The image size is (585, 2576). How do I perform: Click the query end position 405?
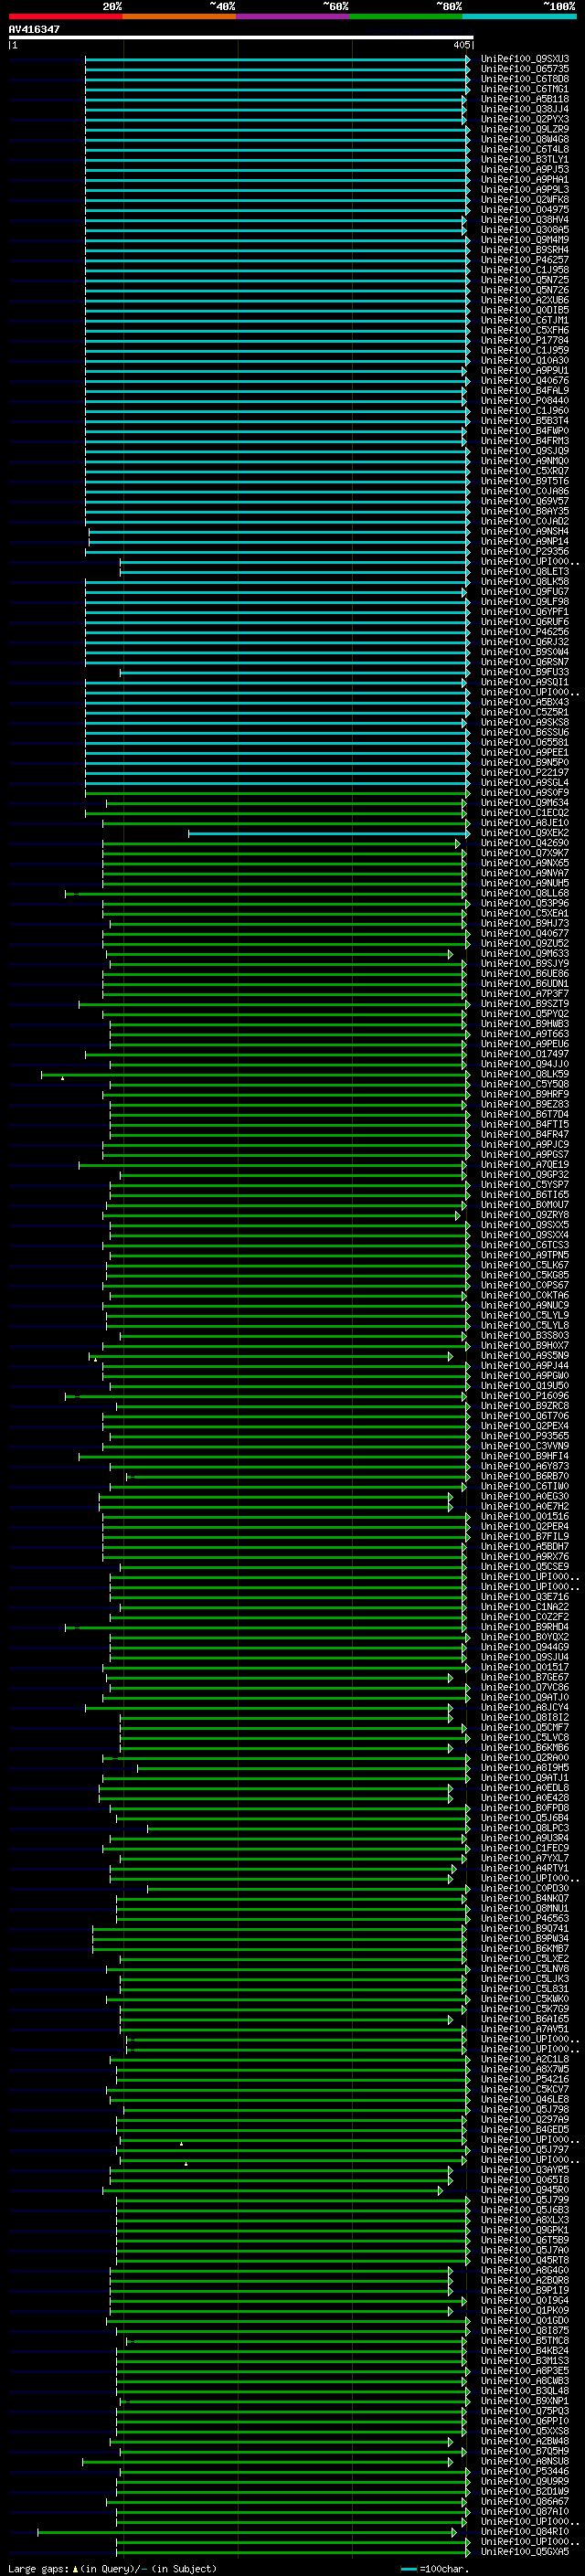pyautogui.click(x=461, y=45)
